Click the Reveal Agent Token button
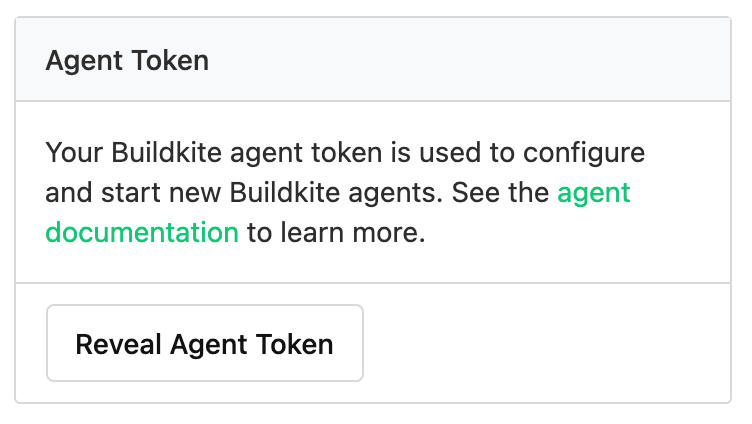 click(205, 343)
